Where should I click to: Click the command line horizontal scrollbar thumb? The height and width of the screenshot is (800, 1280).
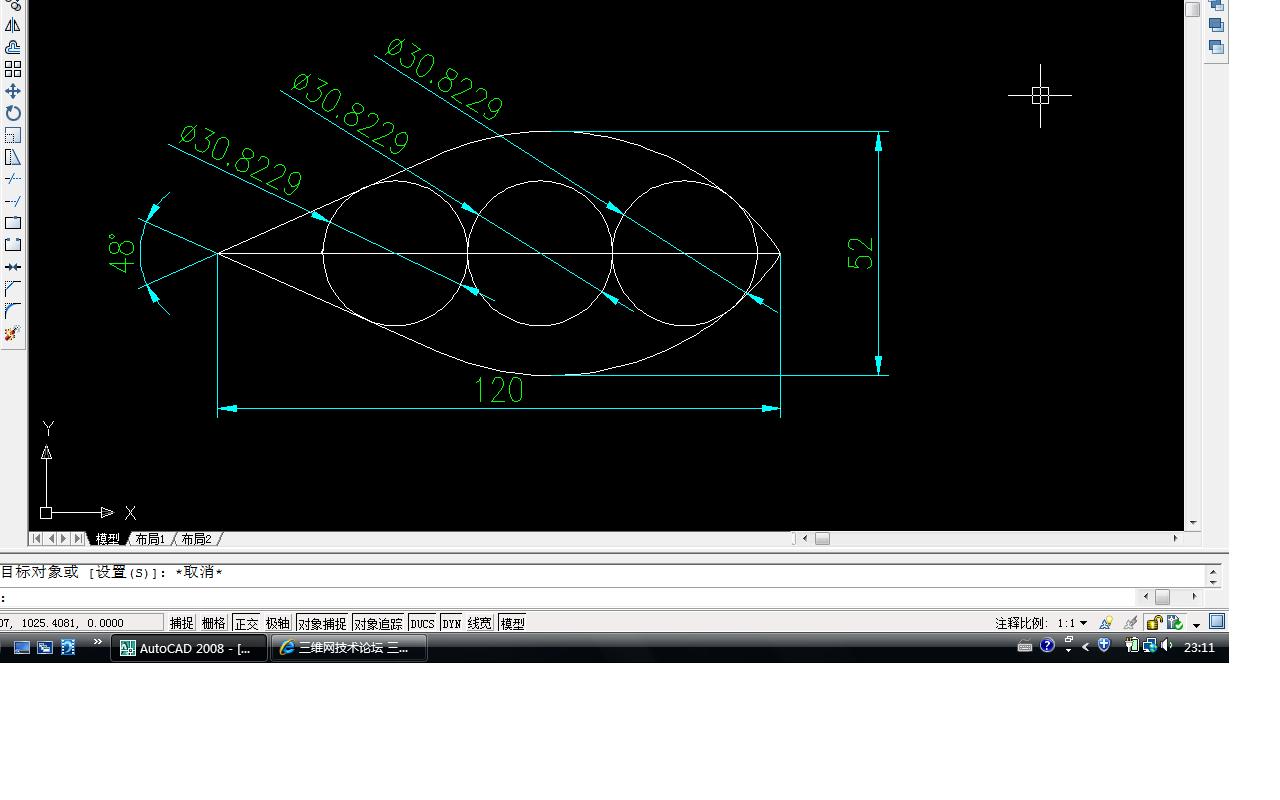(x=1162, y=596)
